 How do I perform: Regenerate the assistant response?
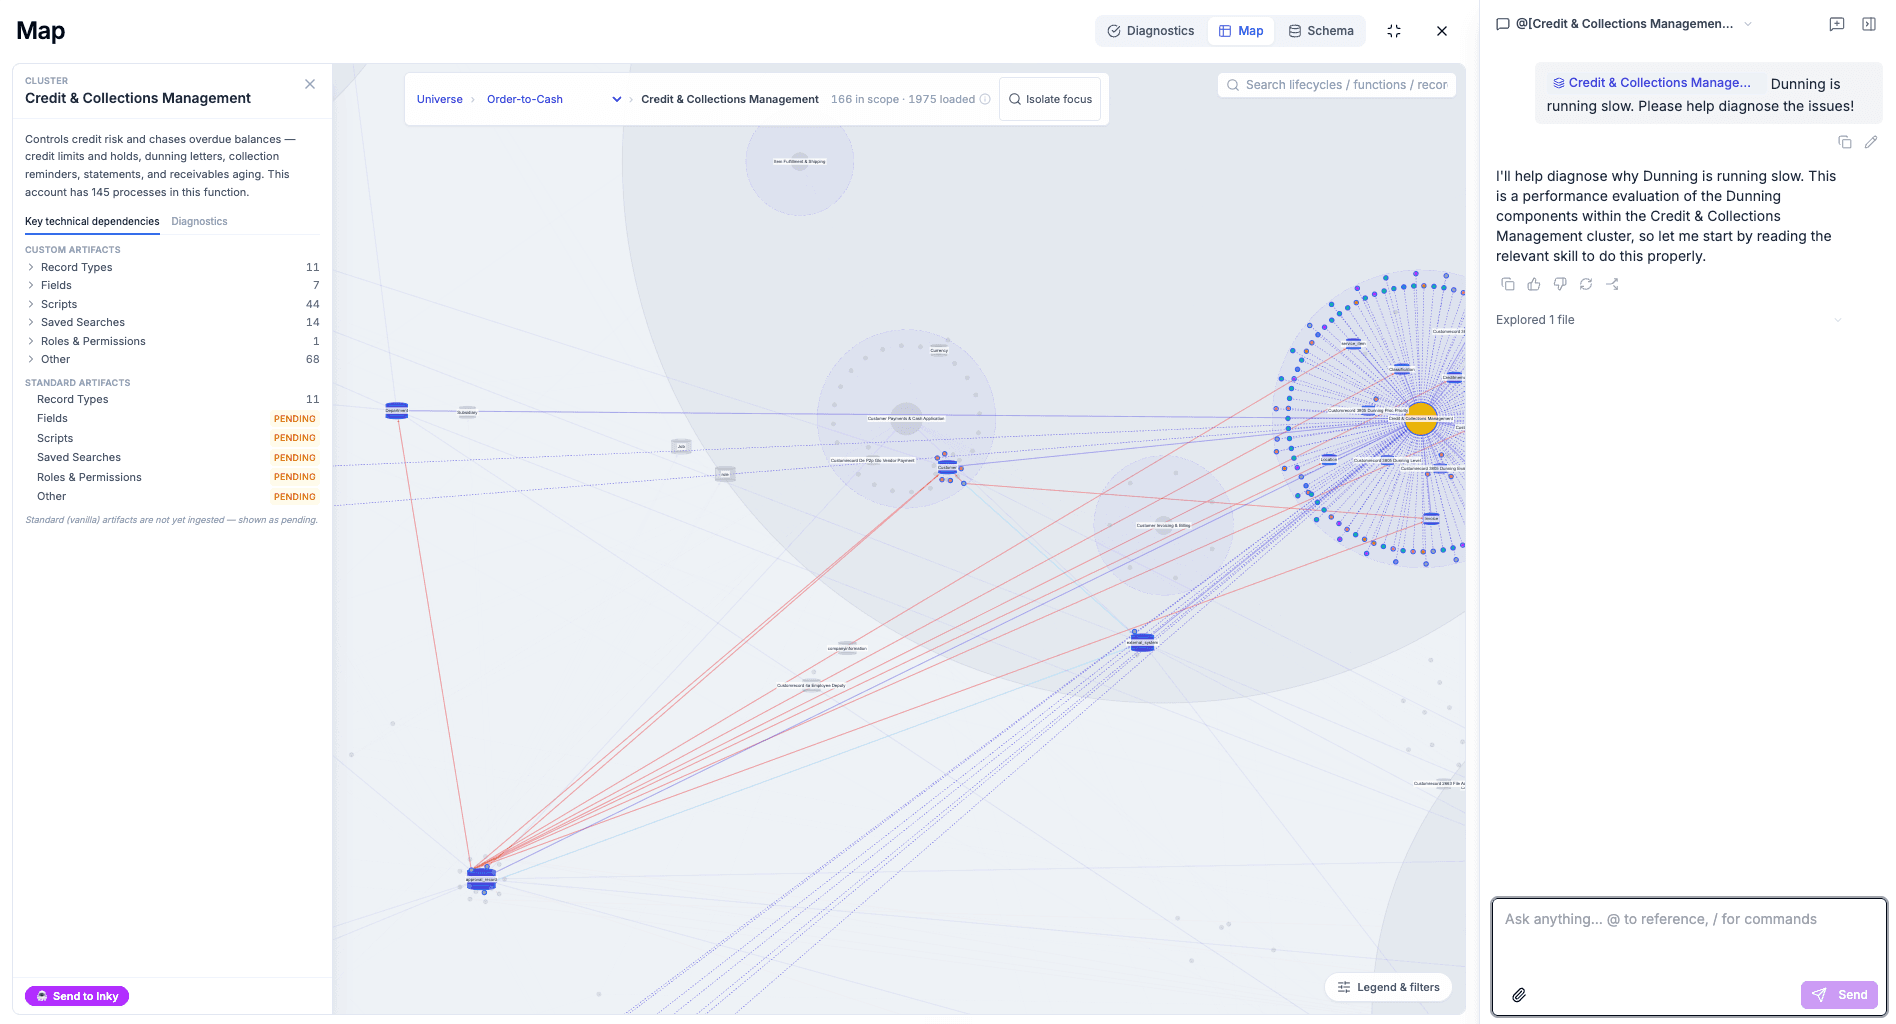[x=1586, y=284]
